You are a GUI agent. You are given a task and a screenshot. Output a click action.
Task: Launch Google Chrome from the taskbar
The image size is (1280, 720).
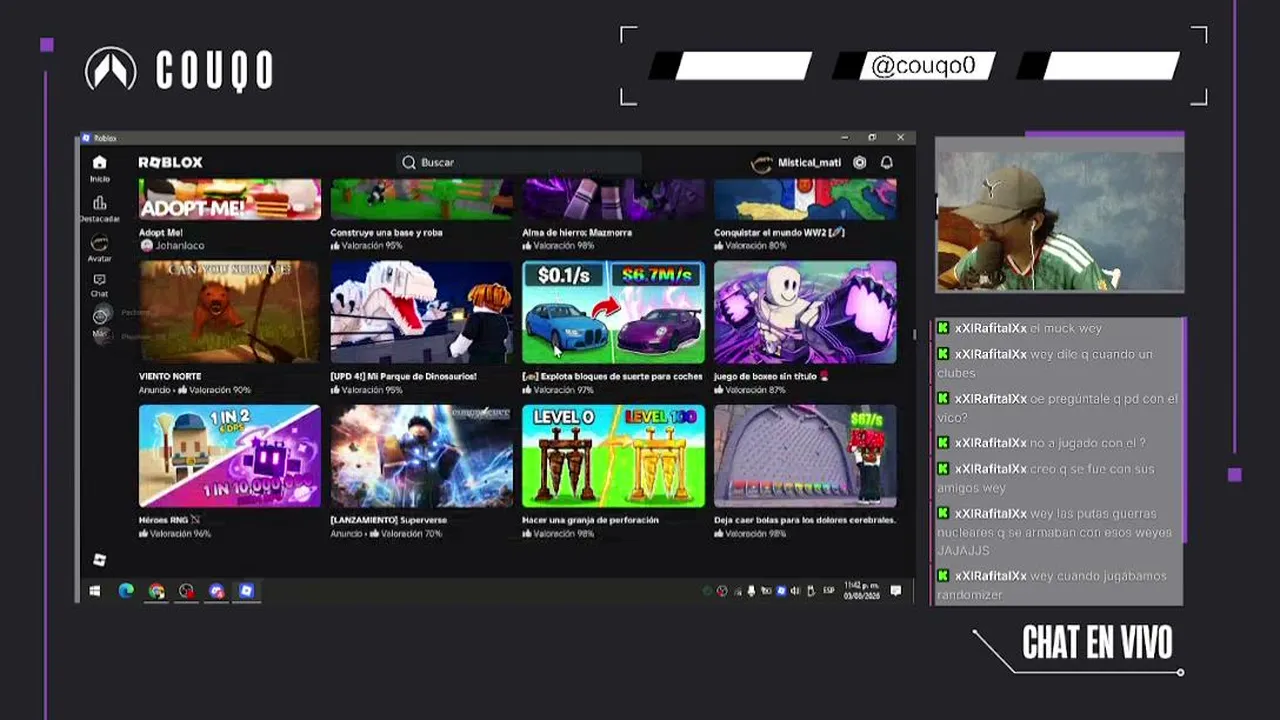[x=156, y=591]
